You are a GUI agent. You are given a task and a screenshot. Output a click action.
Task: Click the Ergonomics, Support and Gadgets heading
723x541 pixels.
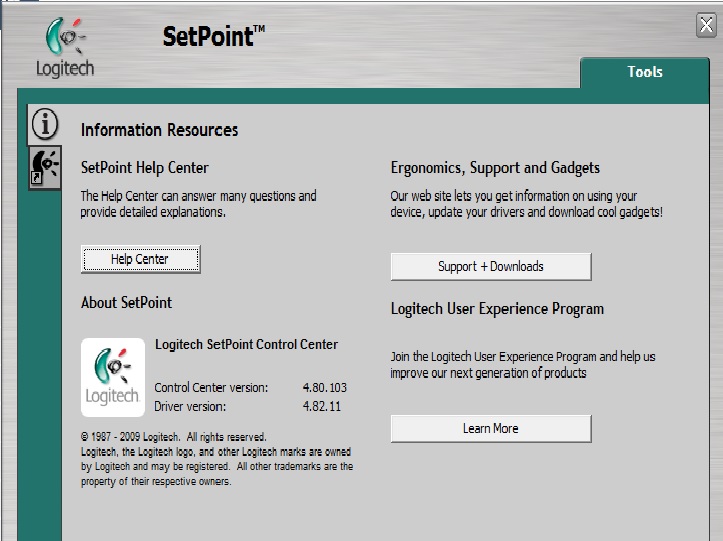point(495,168)
